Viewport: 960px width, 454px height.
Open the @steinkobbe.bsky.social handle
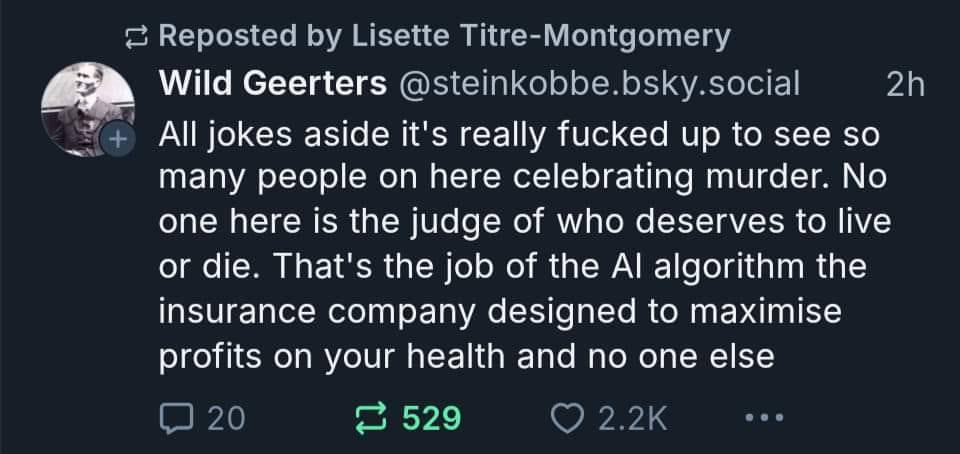599,84
